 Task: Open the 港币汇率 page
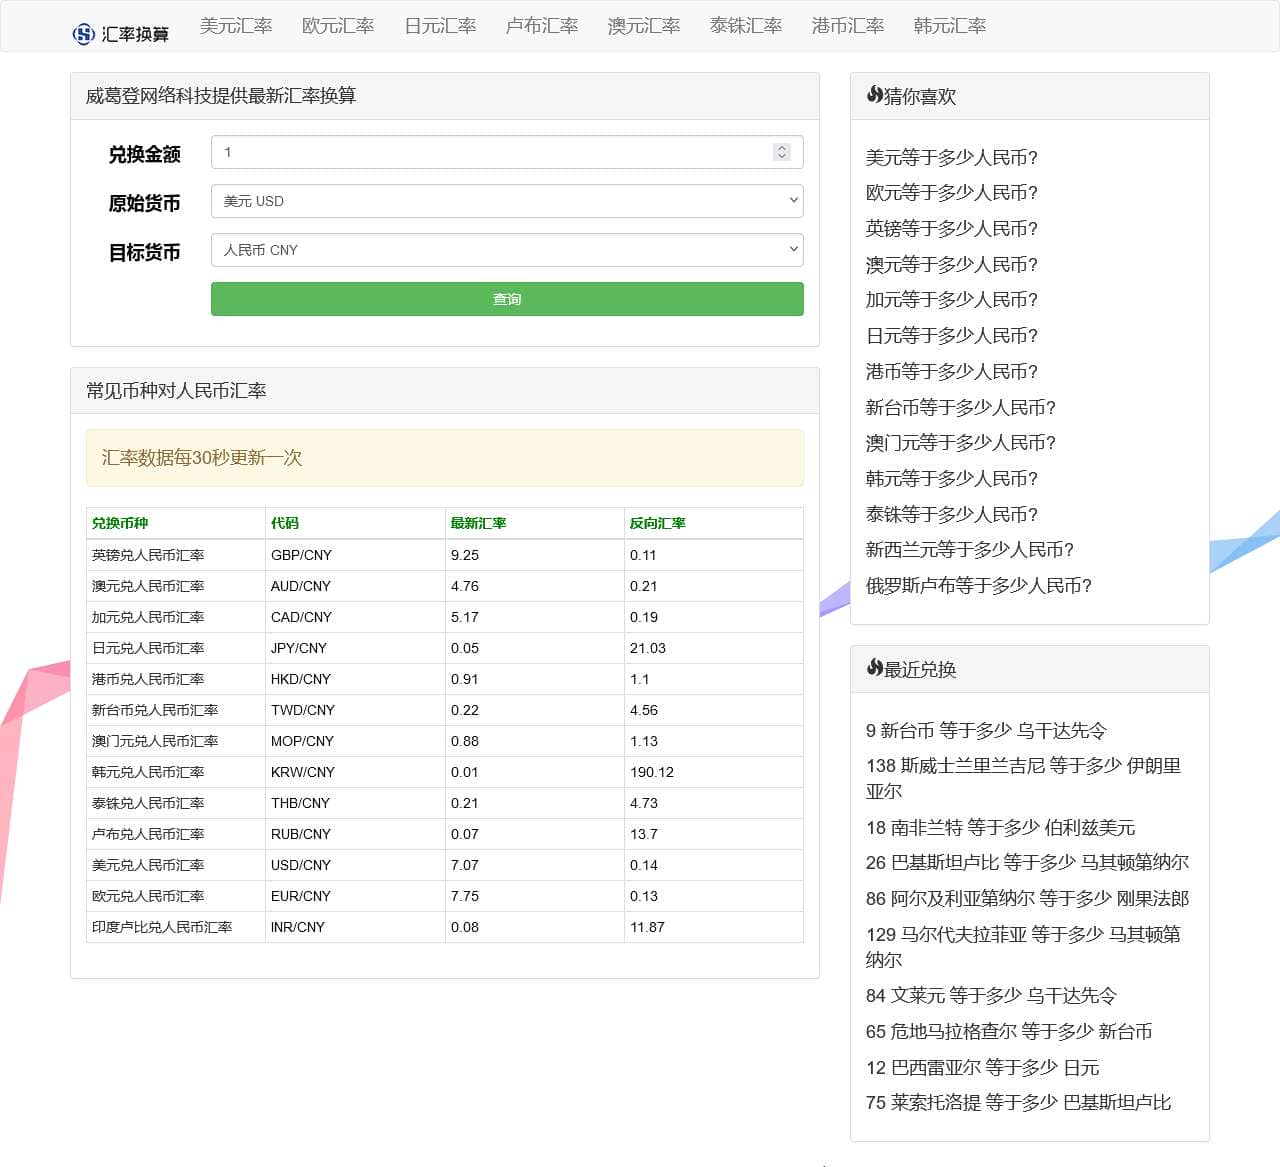coord(846,27)
